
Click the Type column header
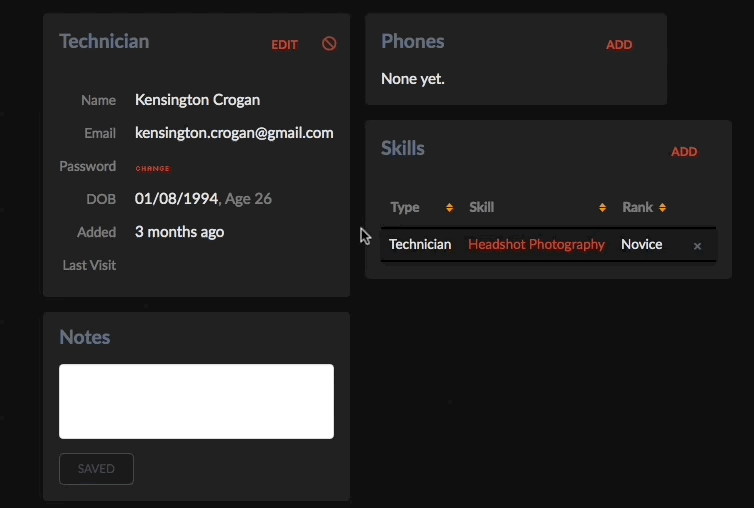coord(405,207)
